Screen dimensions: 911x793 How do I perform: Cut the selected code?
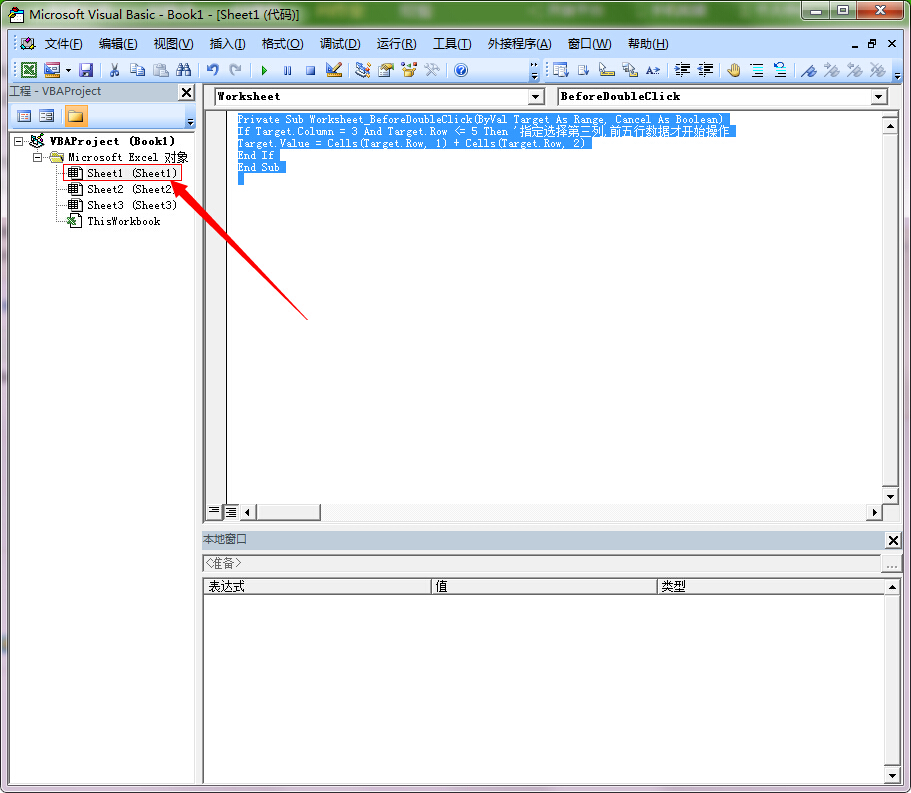coord(114,70)
